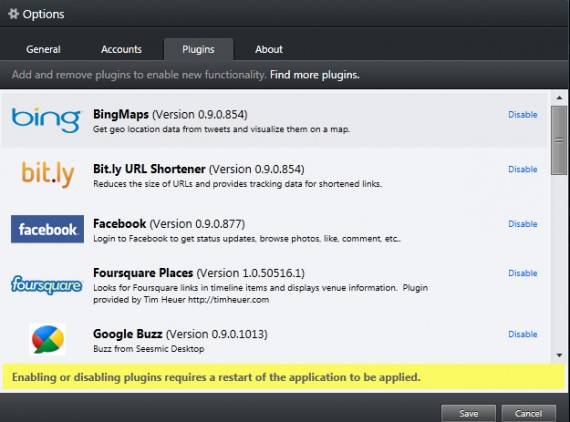This screenshot has height=422, width=570.
Task: Disable the Foursquare Places plugin
Action: 522,273
